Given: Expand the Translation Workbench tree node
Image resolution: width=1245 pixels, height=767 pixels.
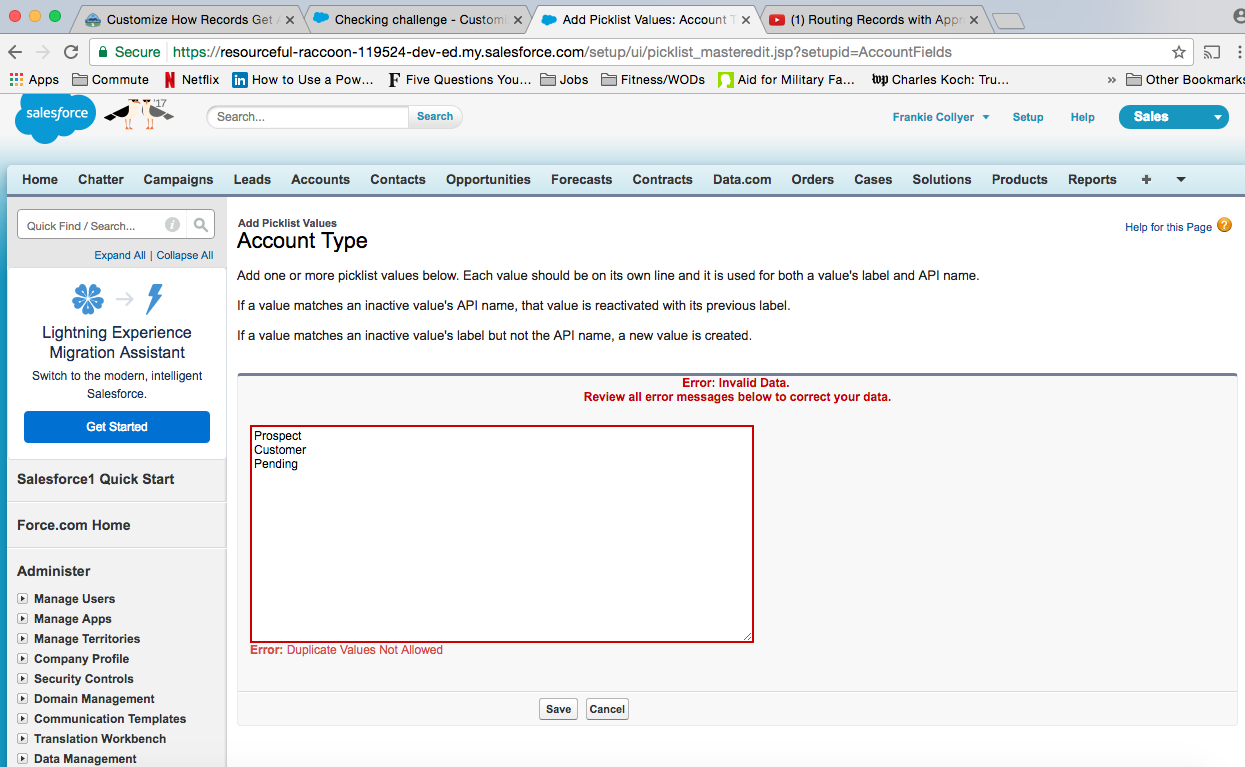Looking at the screenshot, I should 22,739.
